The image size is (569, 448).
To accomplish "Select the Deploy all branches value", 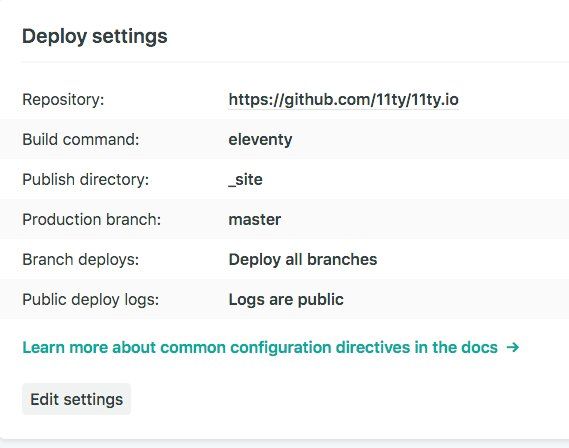I will tap(303, 259).
